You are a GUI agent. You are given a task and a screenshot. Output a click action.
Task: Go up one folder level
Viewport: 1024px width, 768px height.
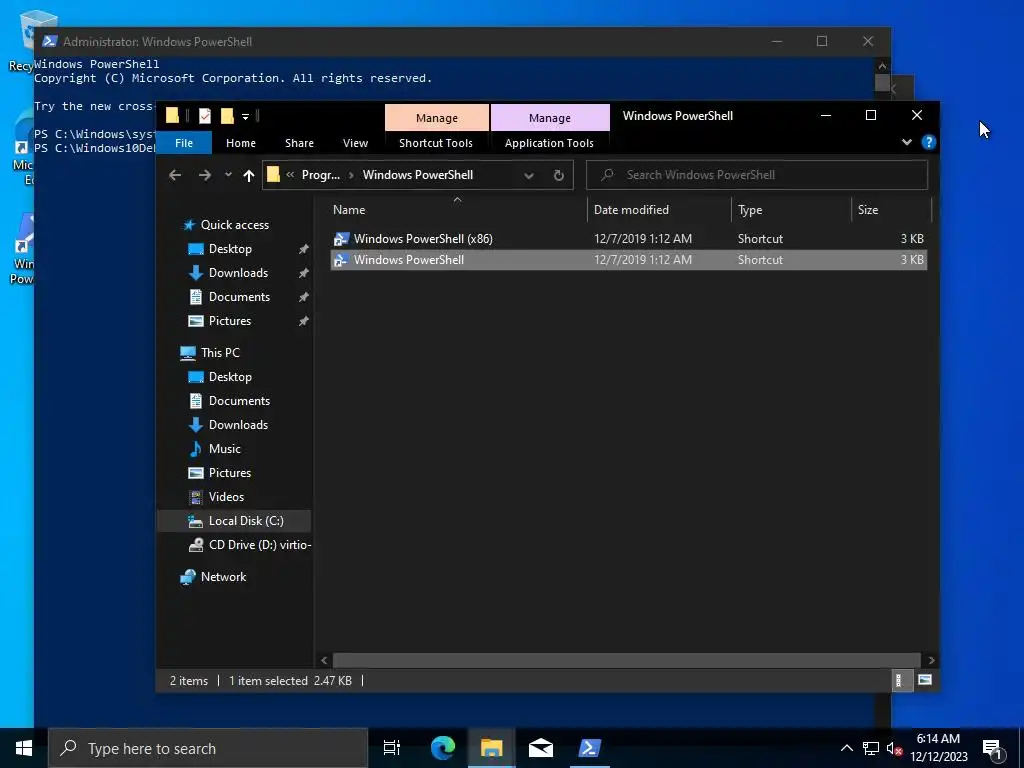click(248, 175)
